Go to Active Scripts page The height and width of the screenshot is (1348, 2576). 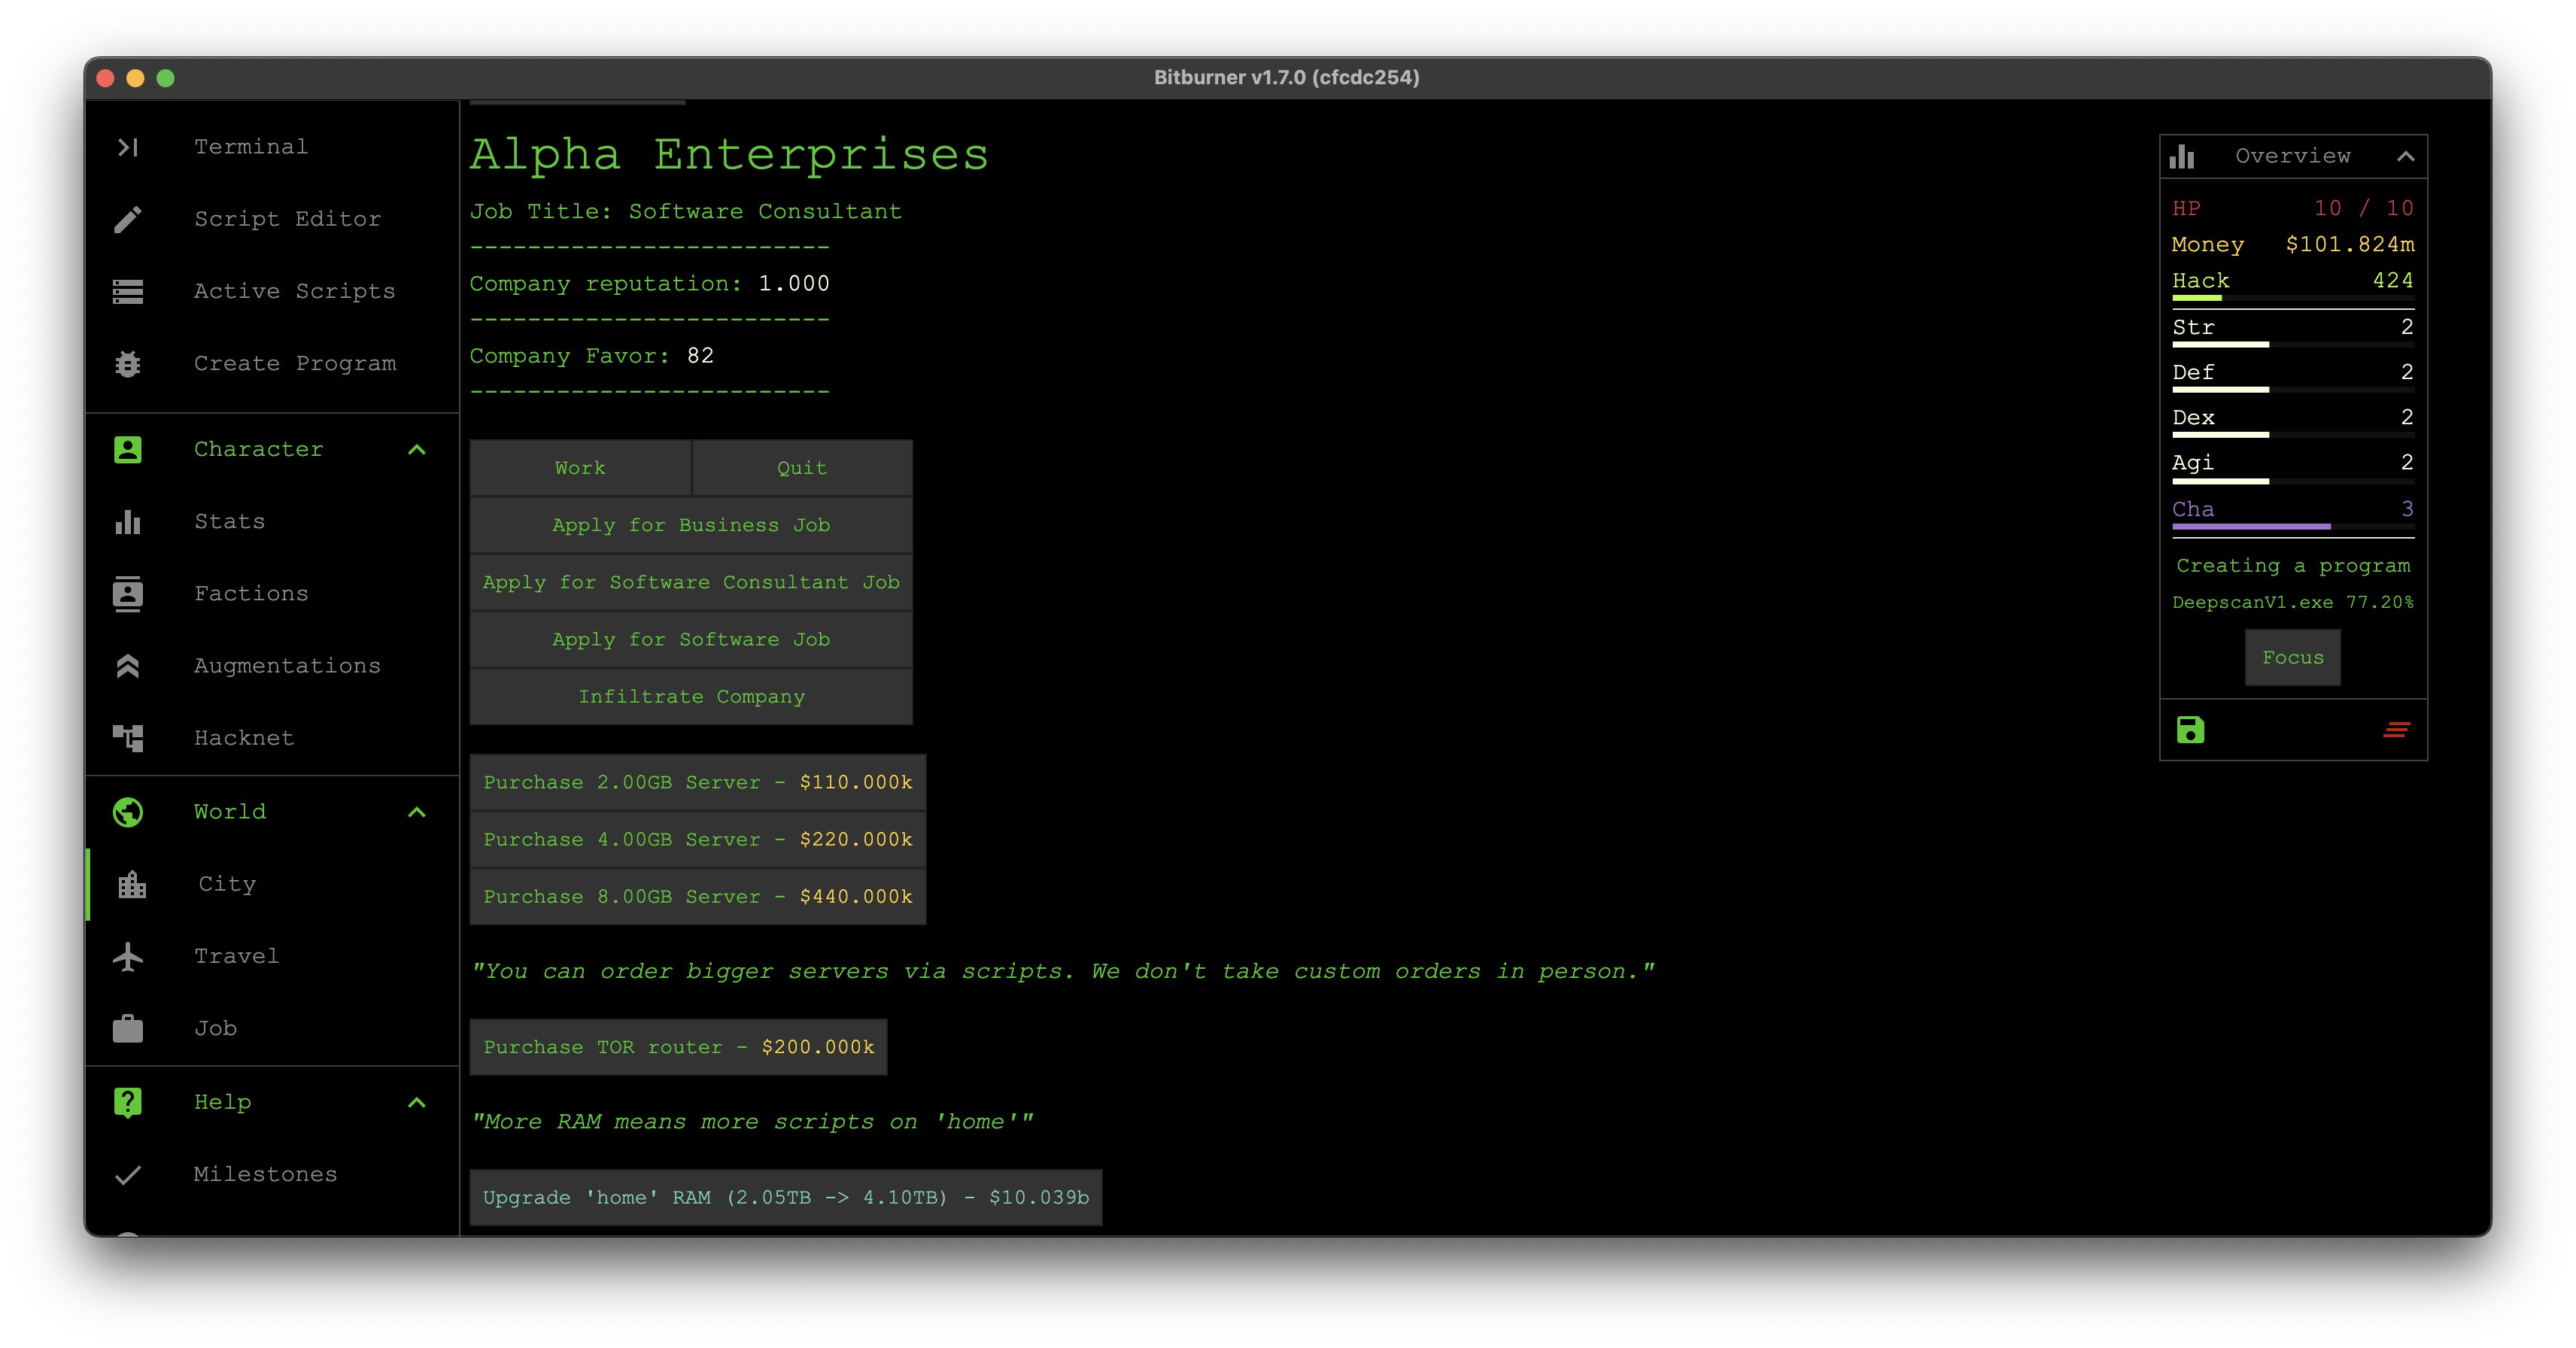tap(272, 291)
